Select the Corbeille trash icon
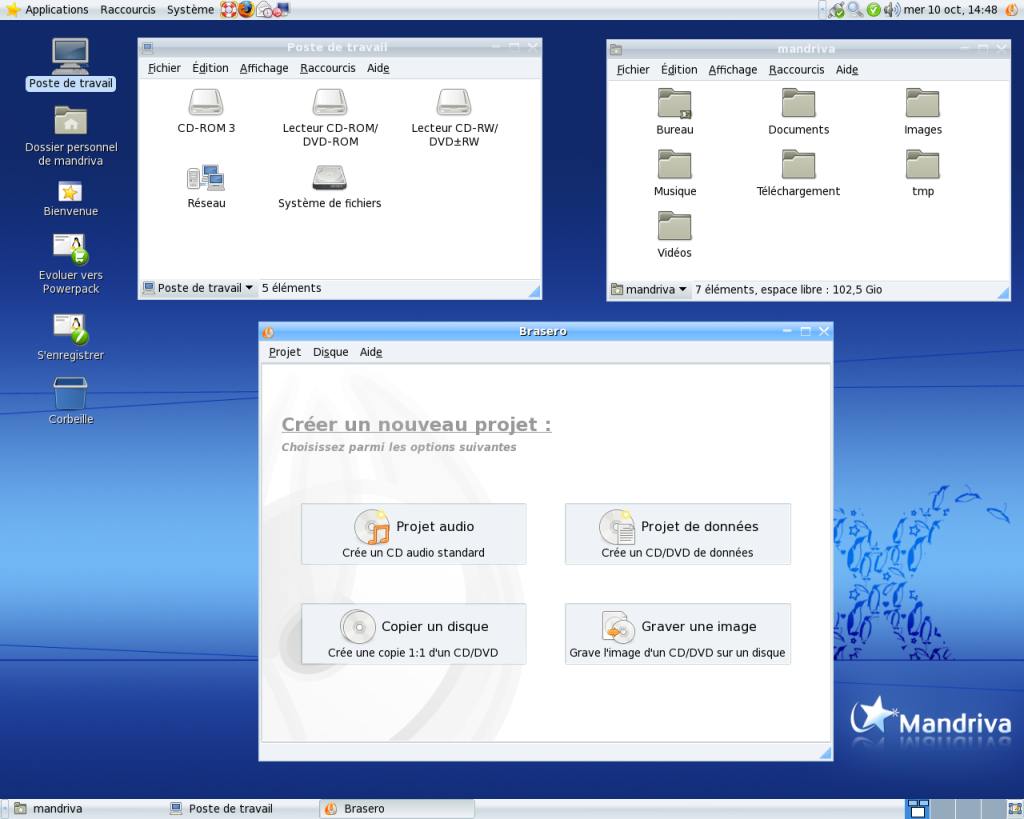The width and height of the screenshot is (1024, 819). click(71, 401)
